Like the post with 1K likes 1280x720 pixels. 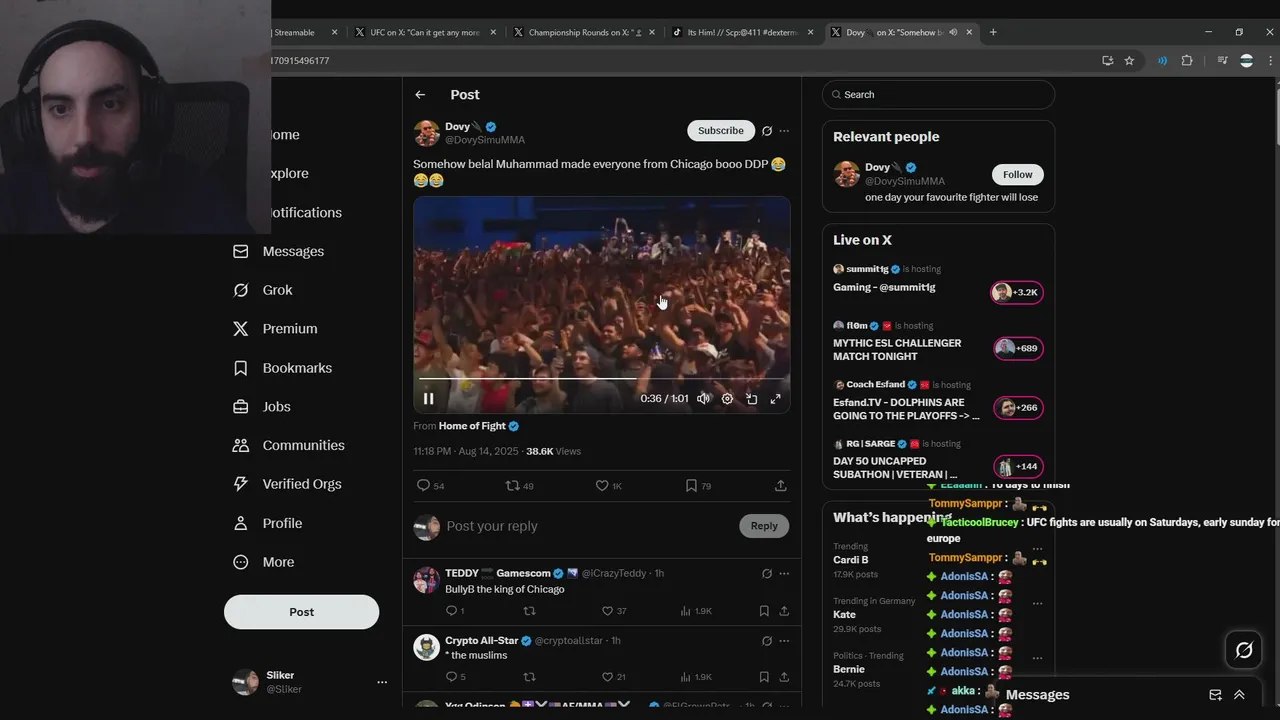(608, 486)
